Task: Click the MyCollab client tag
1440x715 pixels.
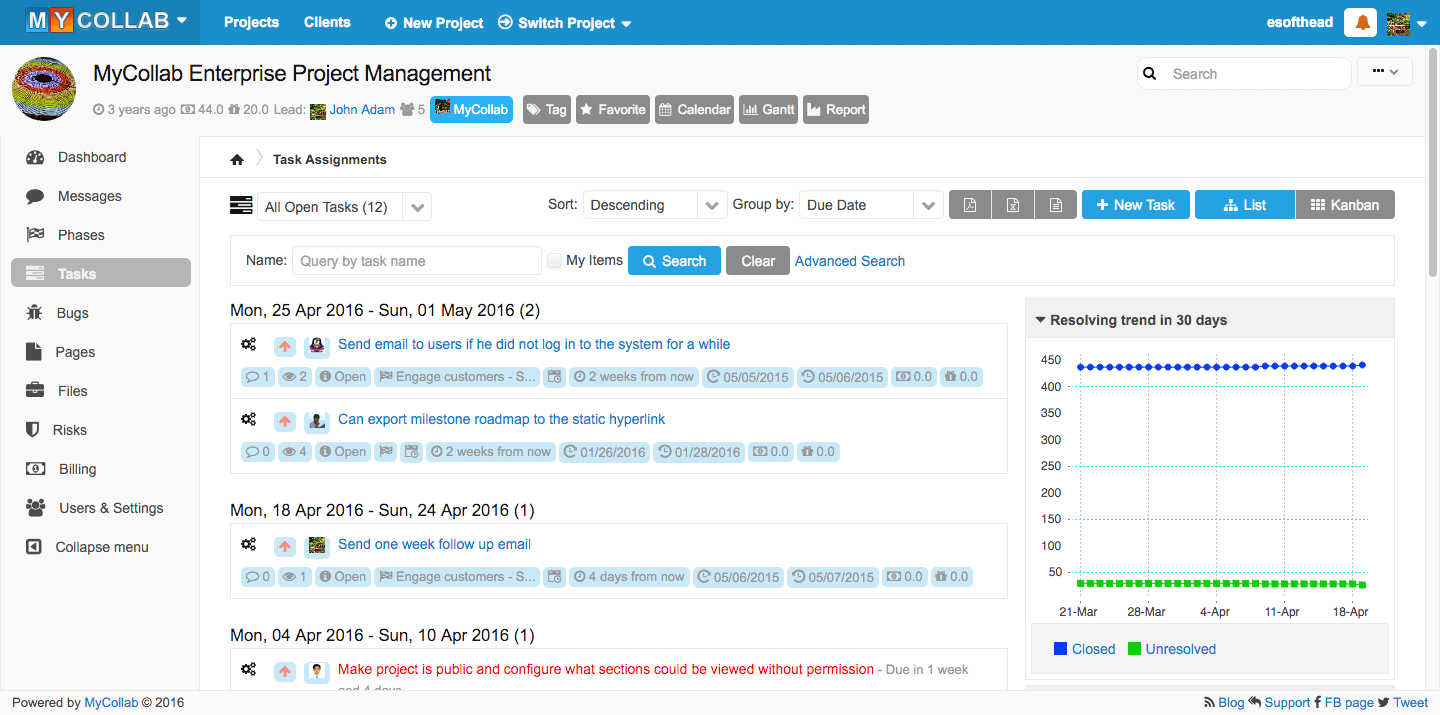Action: click(471, 110)
